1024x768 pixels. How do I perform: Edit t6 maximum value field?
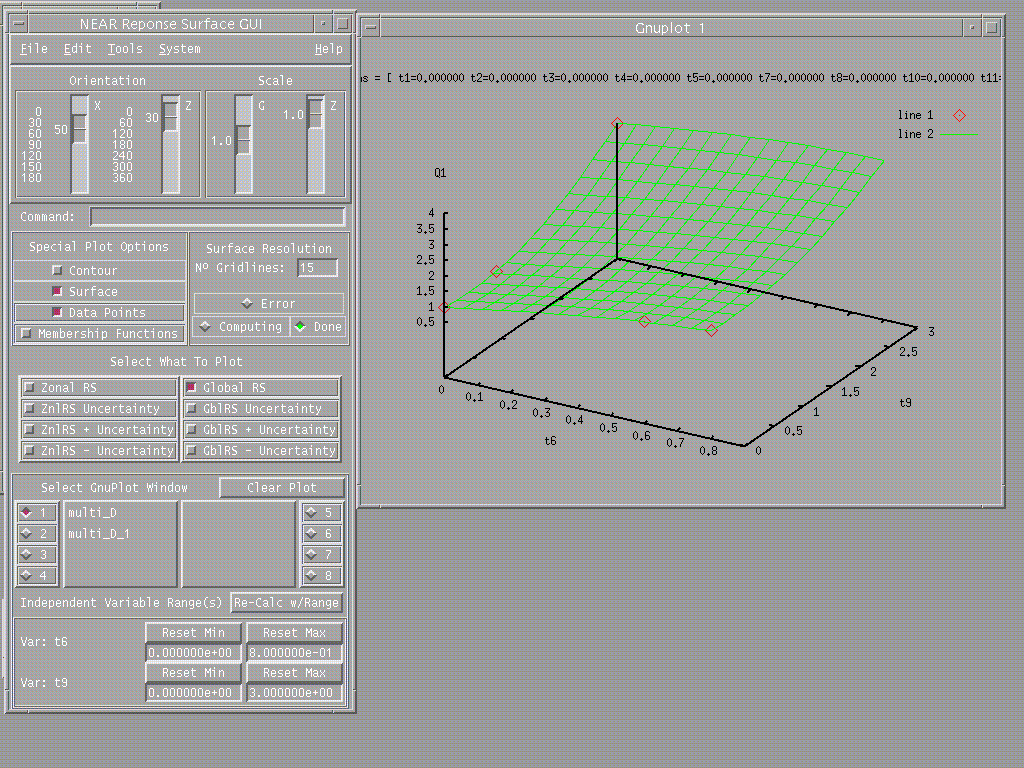pos(295,653)
